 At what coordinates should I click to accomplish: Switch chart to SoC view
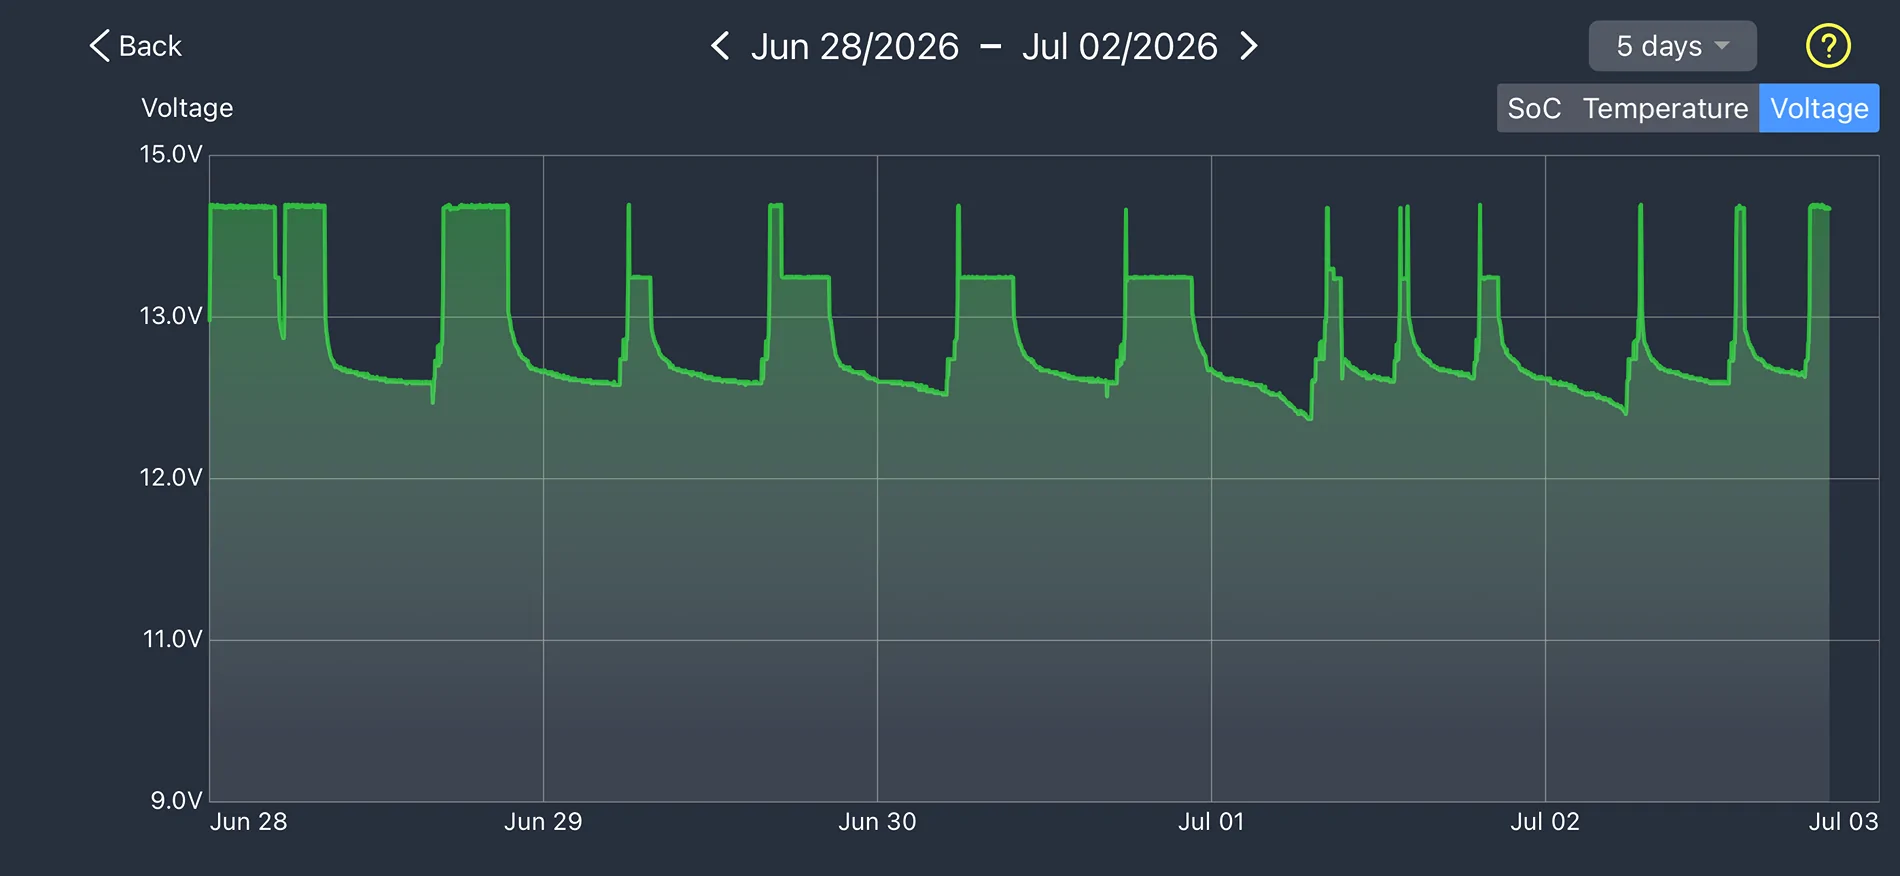[1534, 108]
